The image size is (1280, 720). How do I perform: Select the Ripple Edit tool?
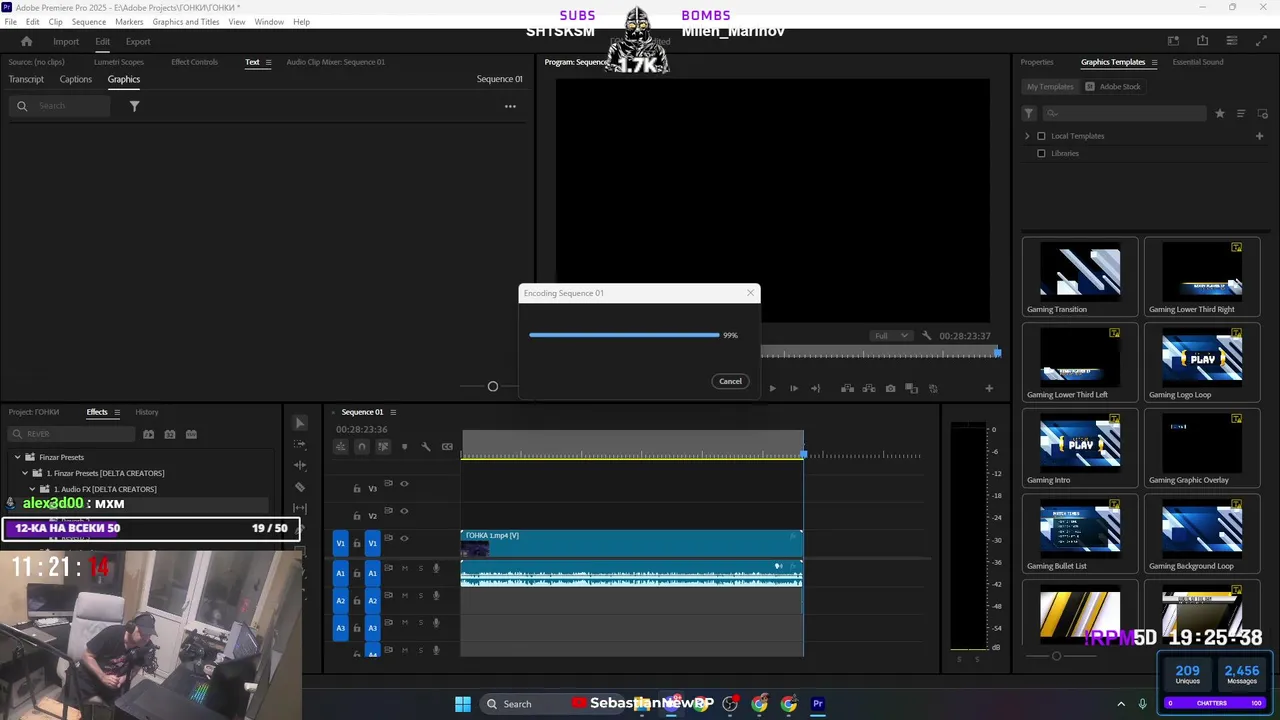tap(300, 465)
